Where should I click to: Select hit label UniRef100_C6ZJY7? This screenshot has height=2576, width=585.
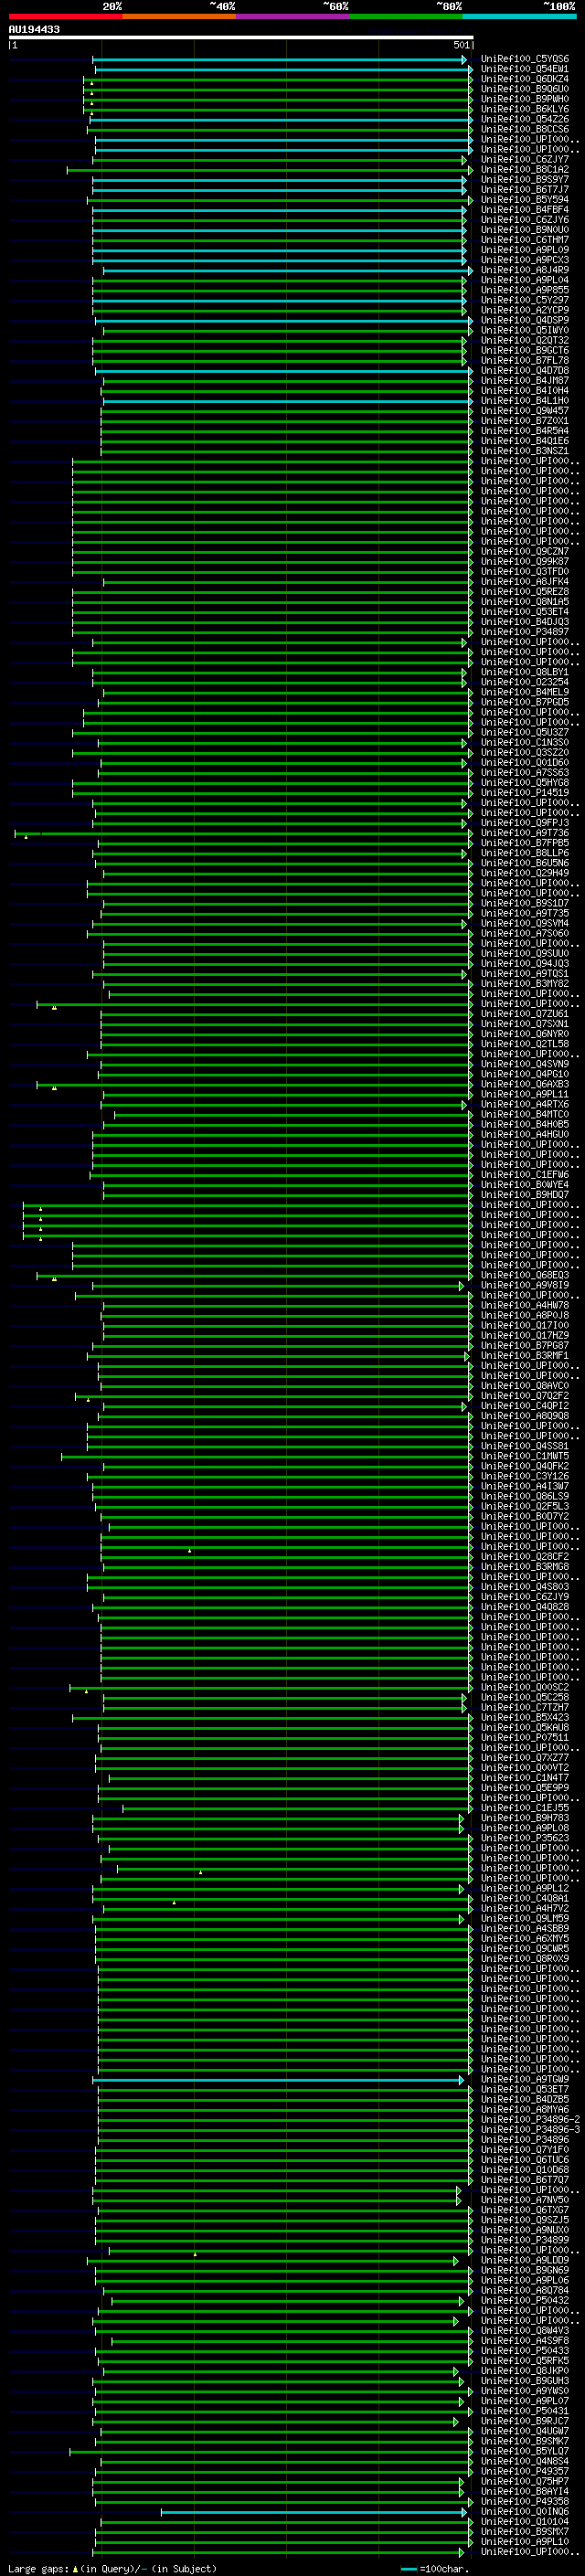click(x=524, y=159)
